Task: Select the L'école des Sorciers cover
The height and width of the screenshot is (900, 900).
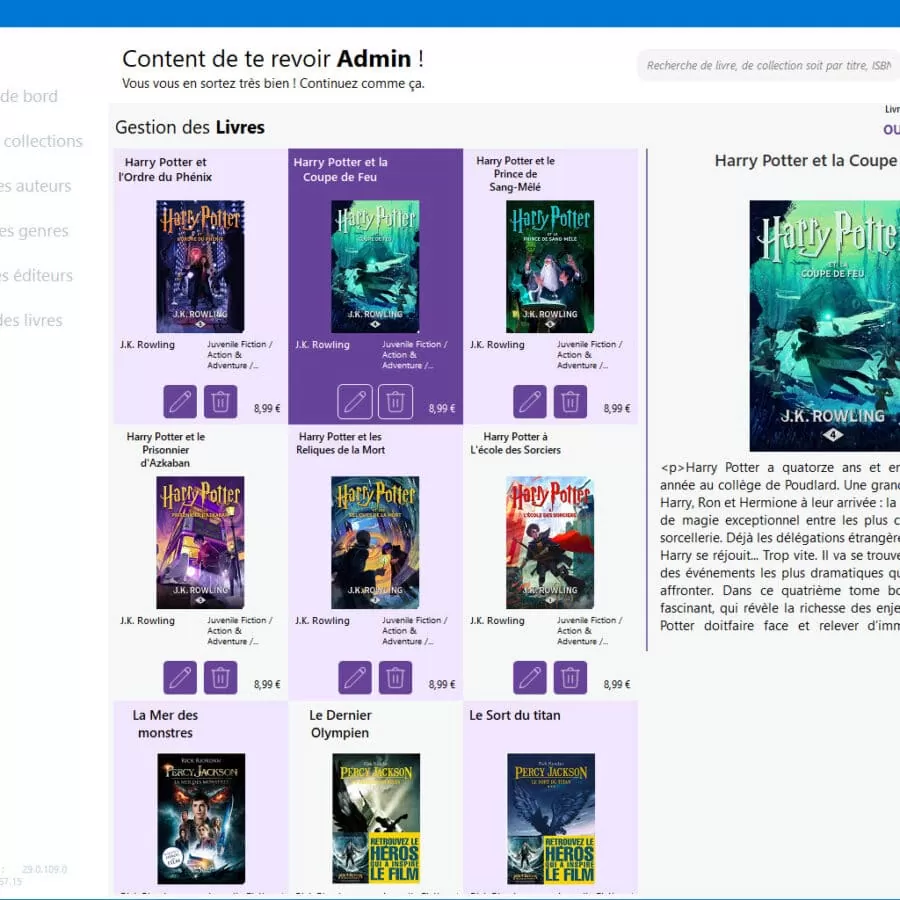Action: 550,542
